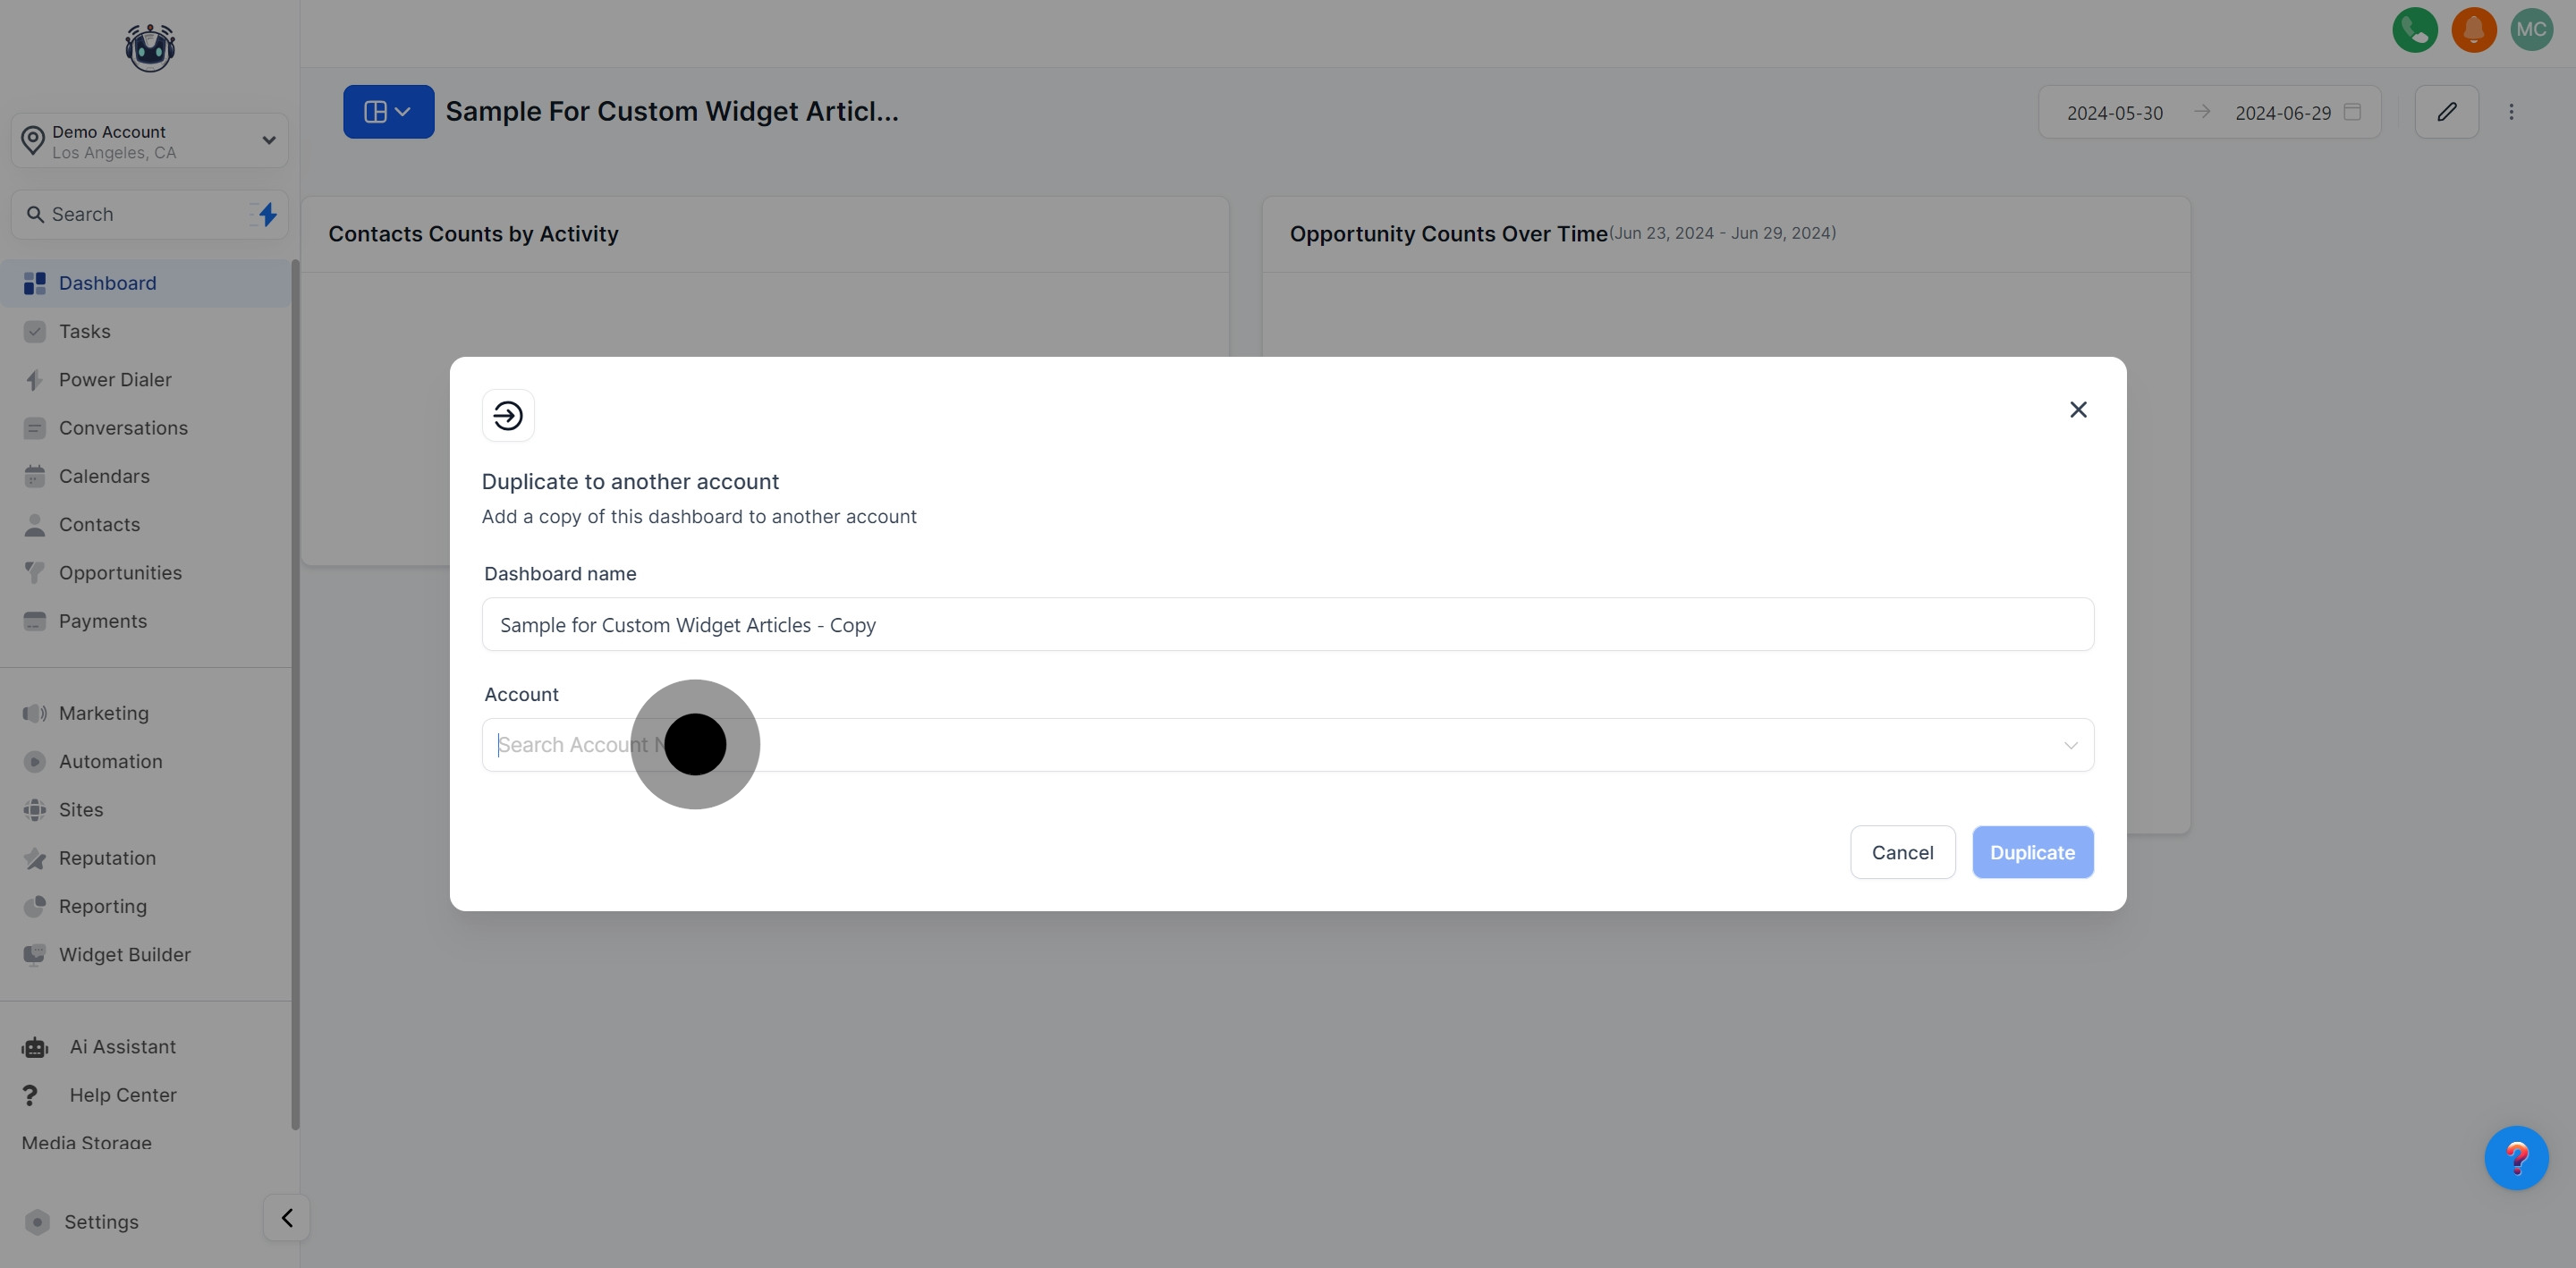Open the three-dot more options menu
Viewport: 2576px width, 1268px height.
click(x=2510, y=112)
